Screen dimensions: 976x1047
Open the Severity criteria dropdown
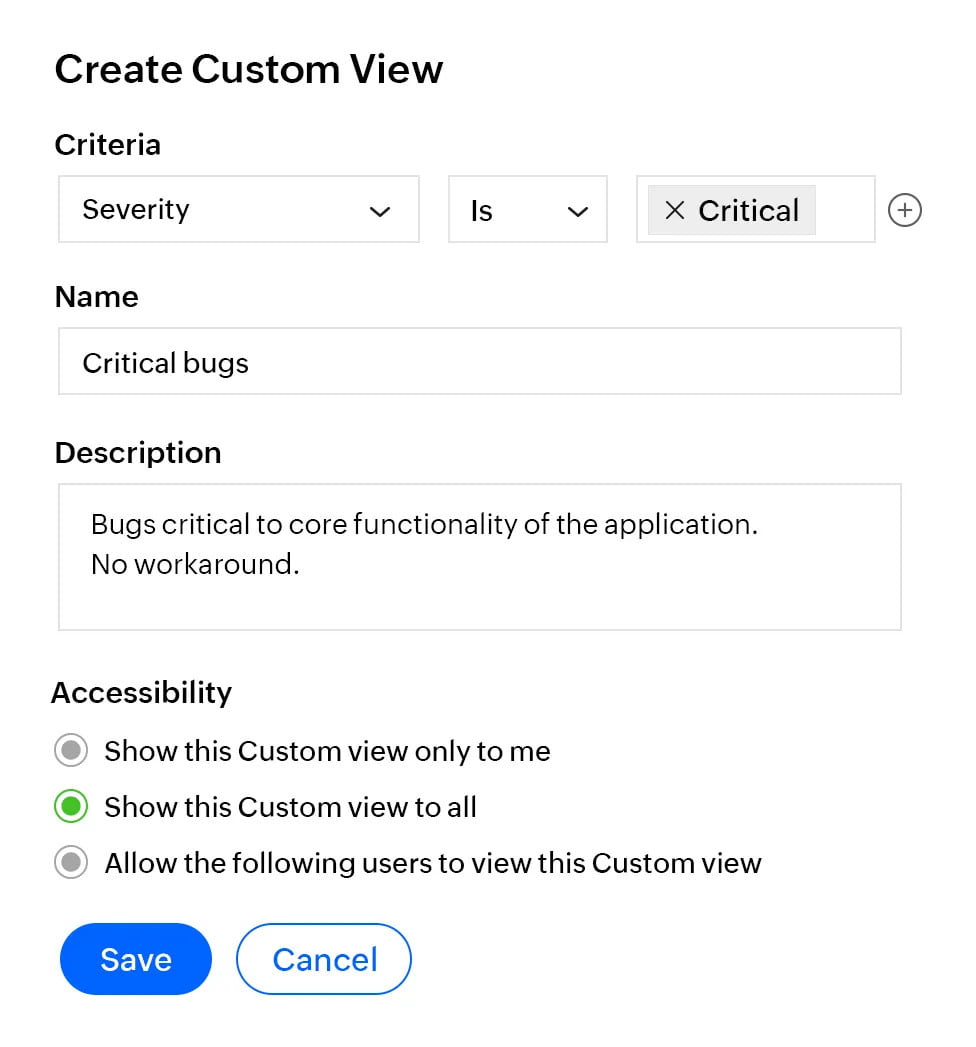220,210
